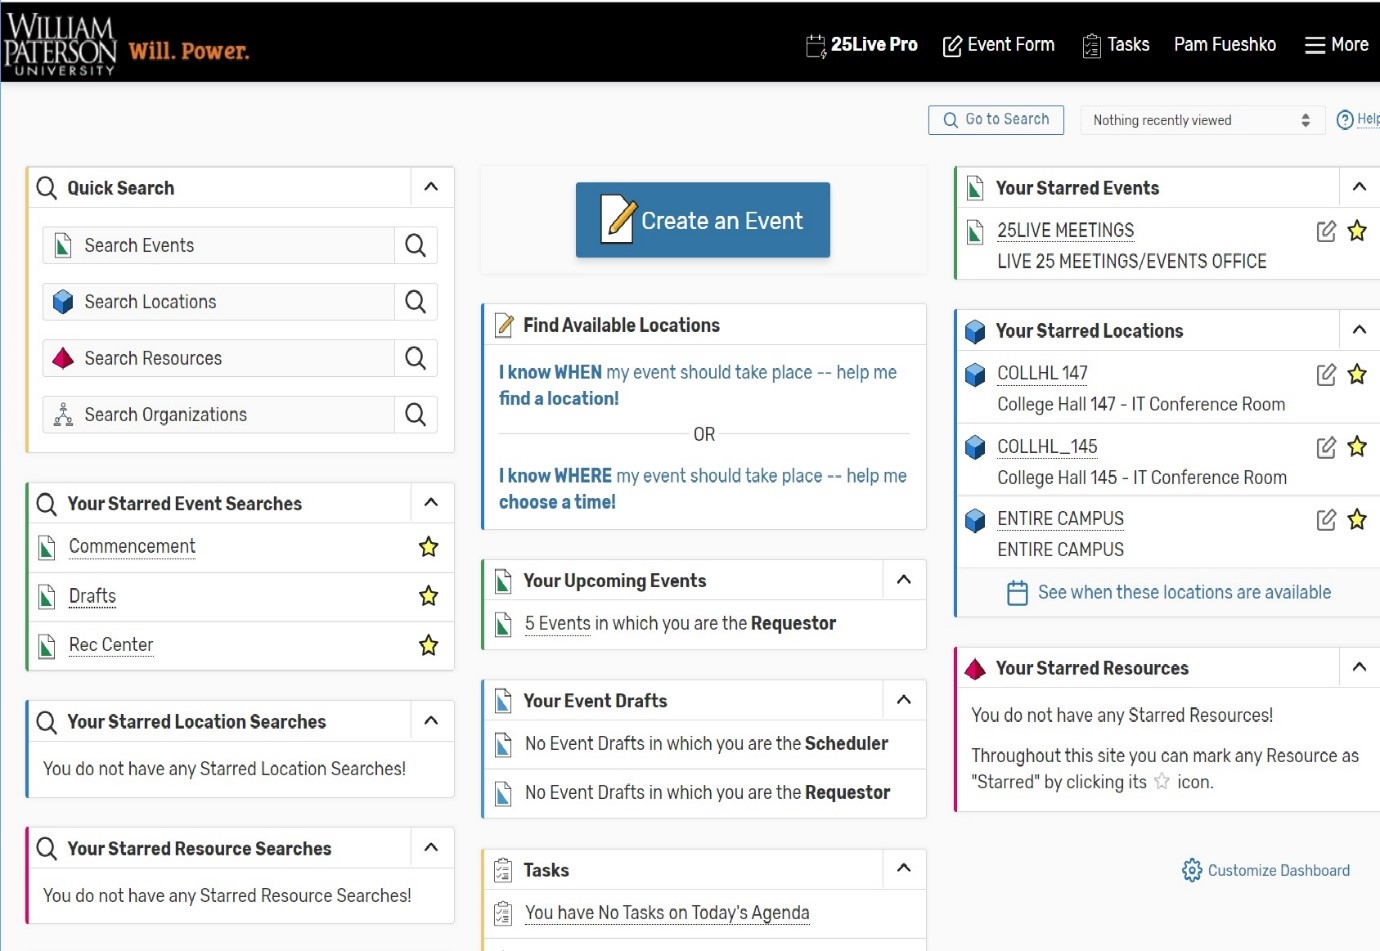
Task: Click the event icon beside 25LIVE MEETINGS
Action: click(975, 232)
